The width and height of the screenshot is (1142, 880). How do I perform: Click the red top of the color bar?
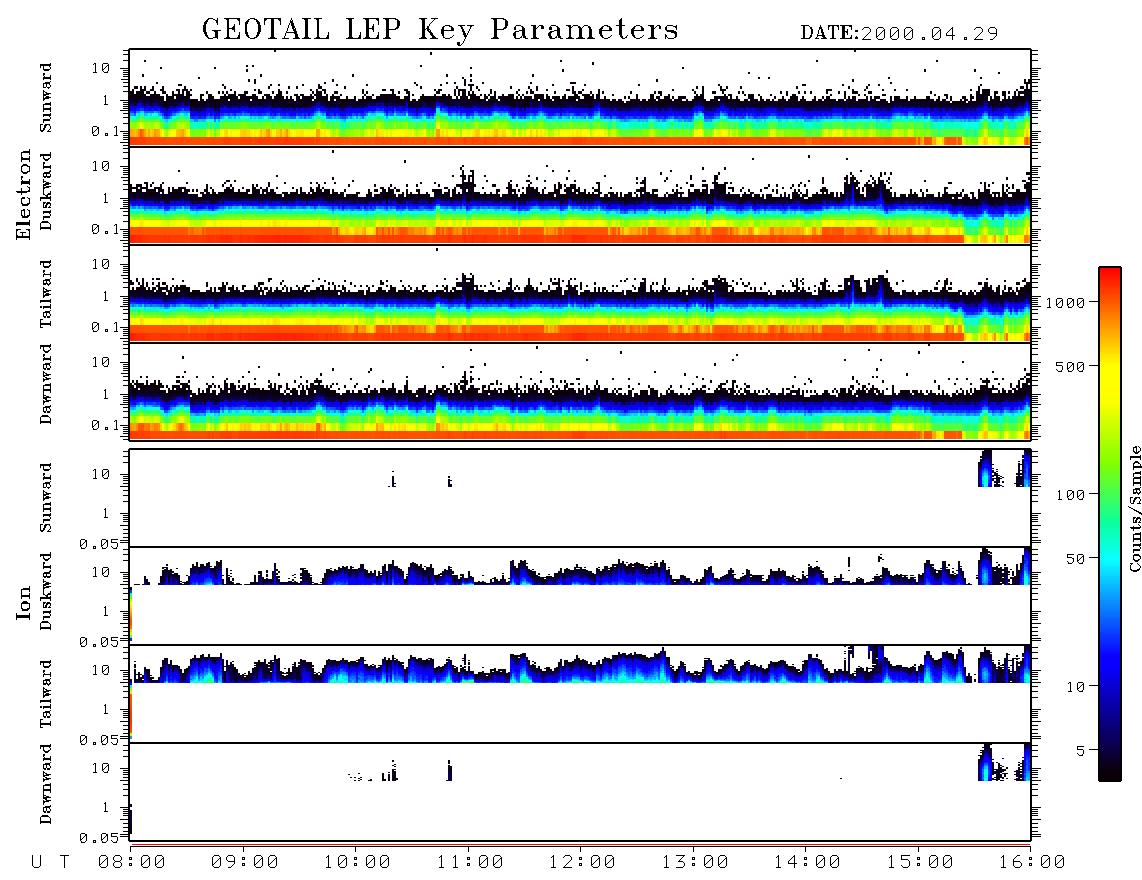(x=1110, y=277)
